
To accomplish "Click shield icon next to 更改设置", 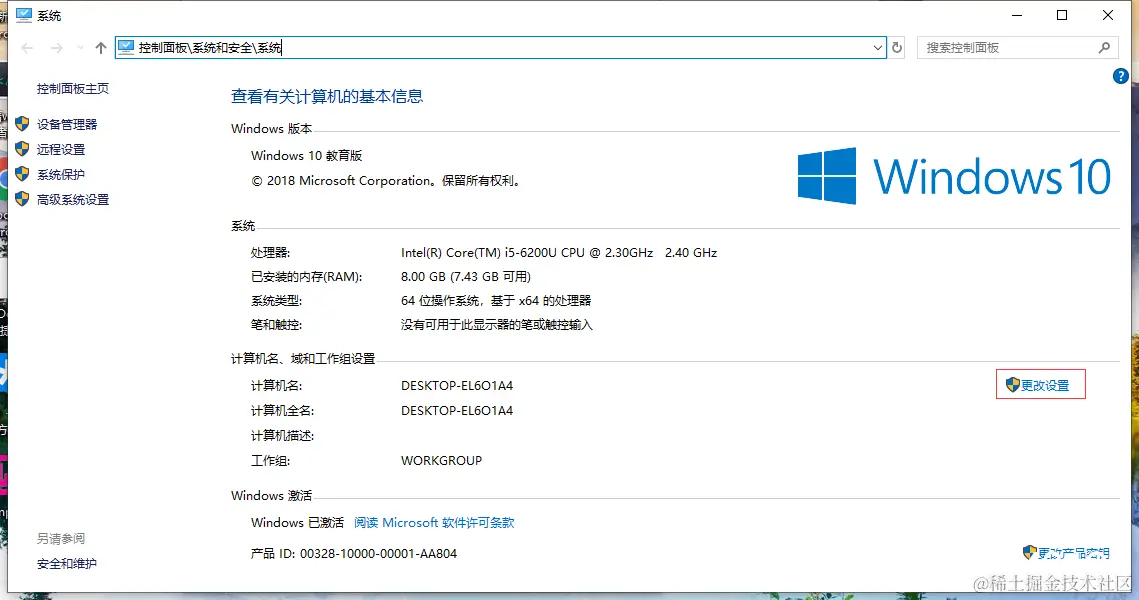I will (x=1013, y=385).
